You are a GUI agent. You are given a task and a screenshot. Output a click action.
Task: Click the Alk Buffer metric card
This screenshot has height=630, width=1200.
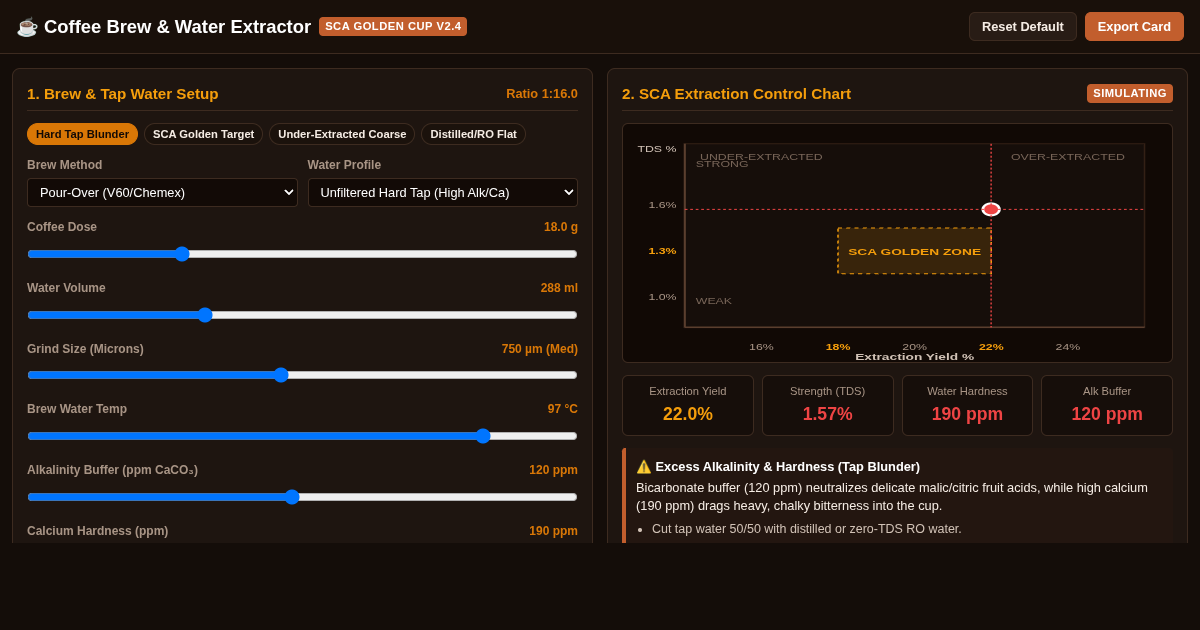tap(1107, 405)
